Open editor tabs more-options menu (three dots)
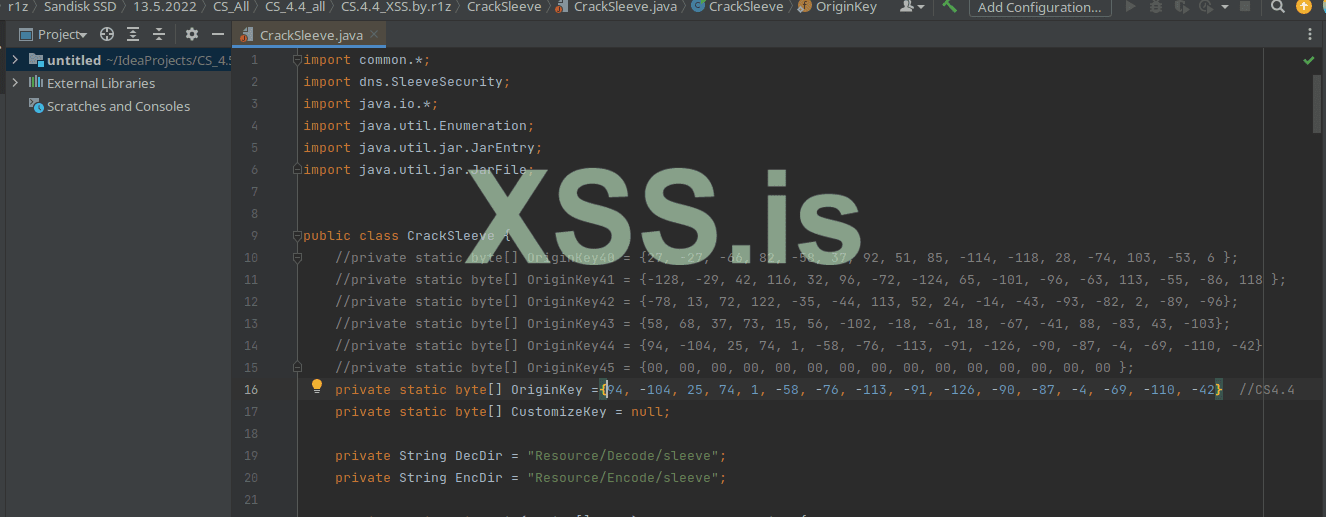Image resolution: width=1326 pixels, height=517 pixels. (1310, 34)
